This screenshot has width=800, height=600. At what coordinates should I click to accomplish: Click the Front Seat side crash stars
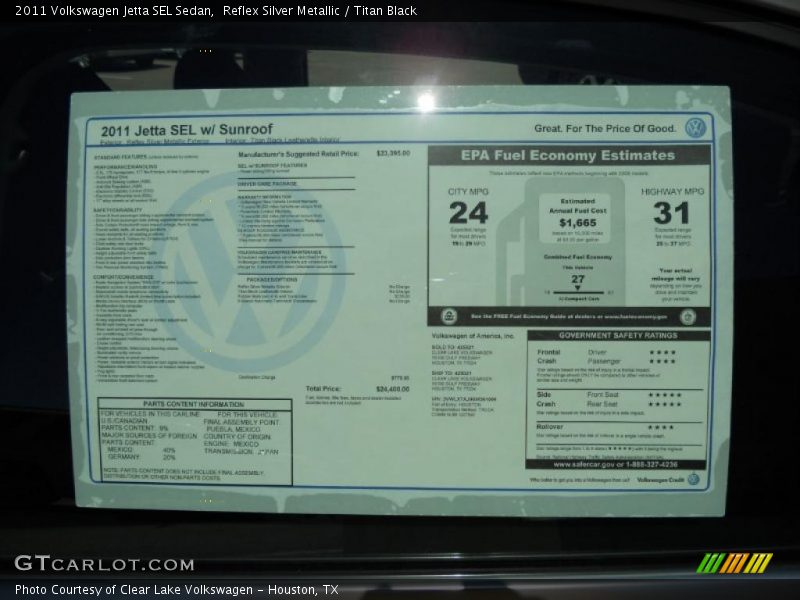[x=664, y=395]
